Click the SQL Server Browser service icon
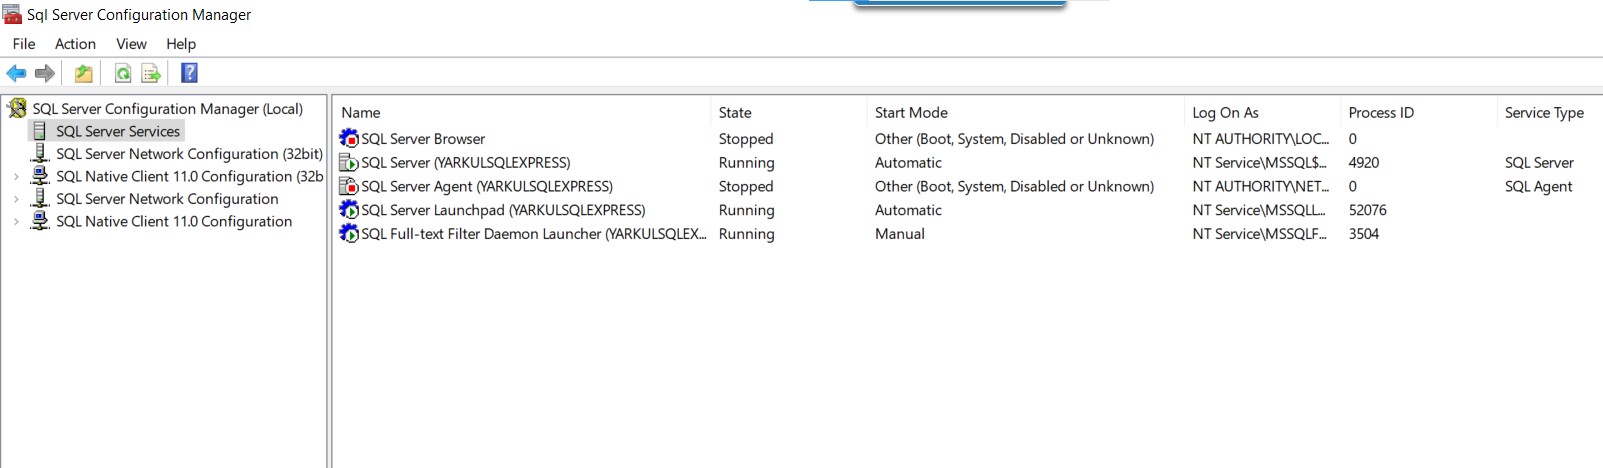 tap(349, 138)
